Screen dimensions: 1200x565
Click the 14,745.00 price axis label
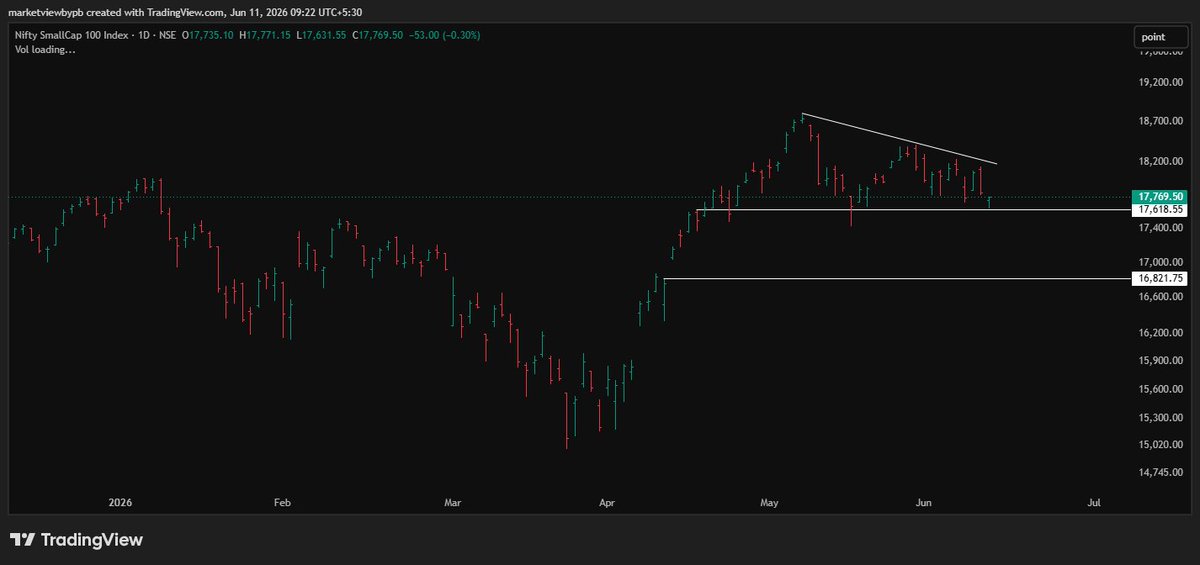pos(1160,472)
